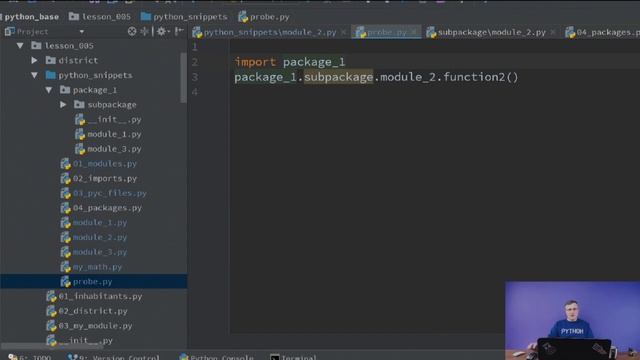The height and width of the screenshot is (360, 640).
Task: Open python_snippets module_2.py file
Action: click(x=94, y=237)
